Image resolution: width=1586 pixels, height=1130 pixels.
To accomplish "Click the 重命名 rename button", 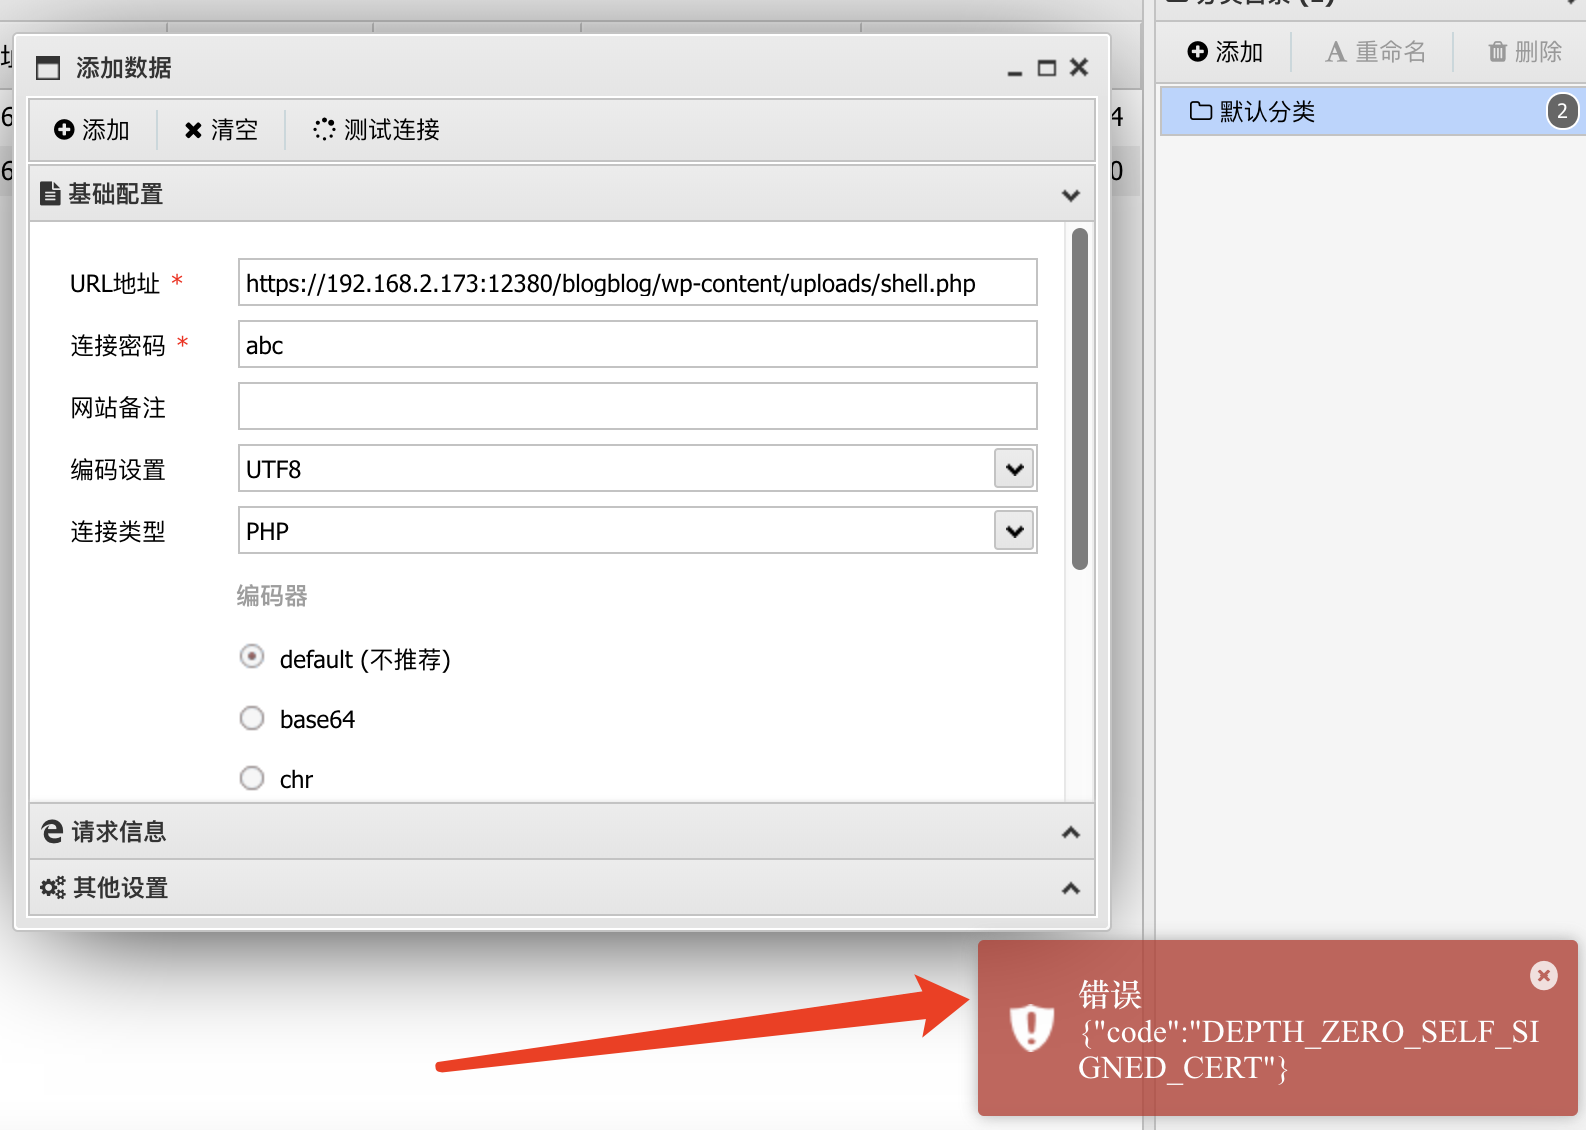I will pos(1375,52).
